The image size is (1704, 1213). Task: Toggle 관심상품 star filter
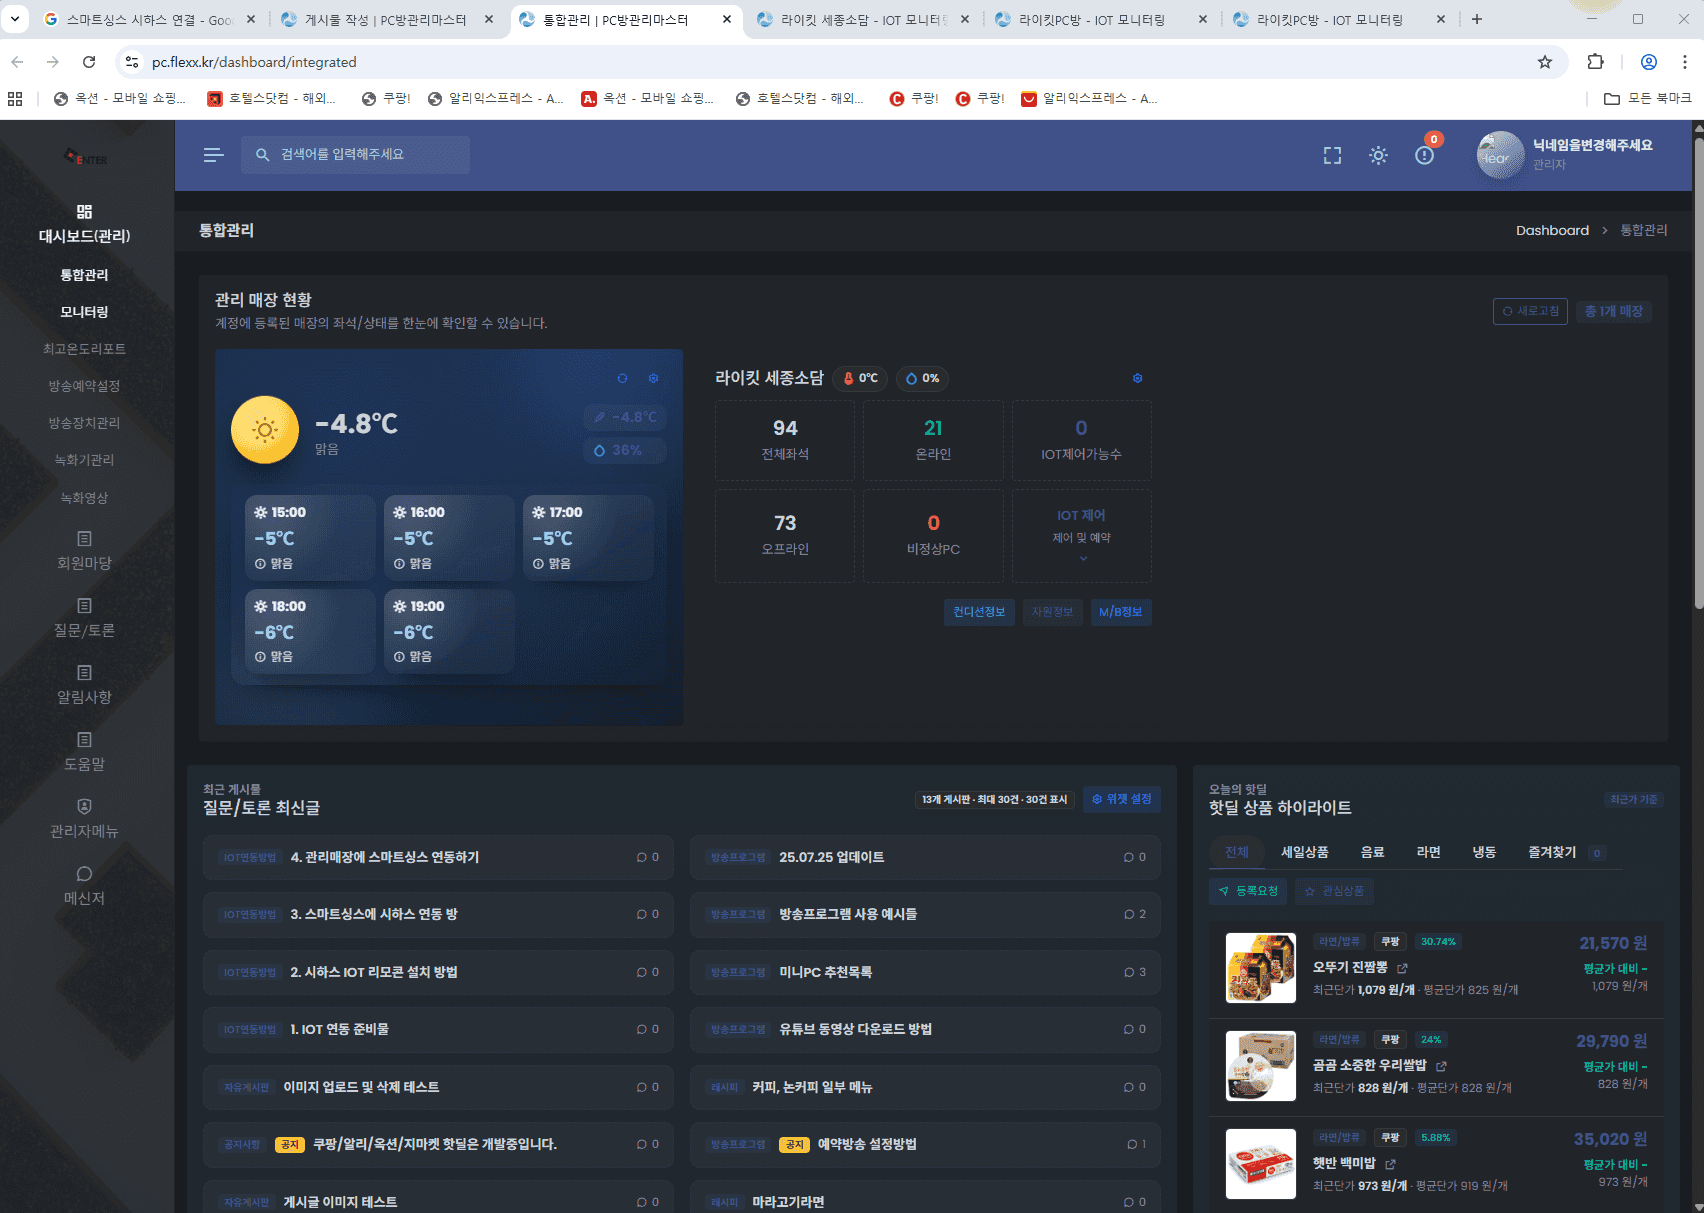point(1335,891)
